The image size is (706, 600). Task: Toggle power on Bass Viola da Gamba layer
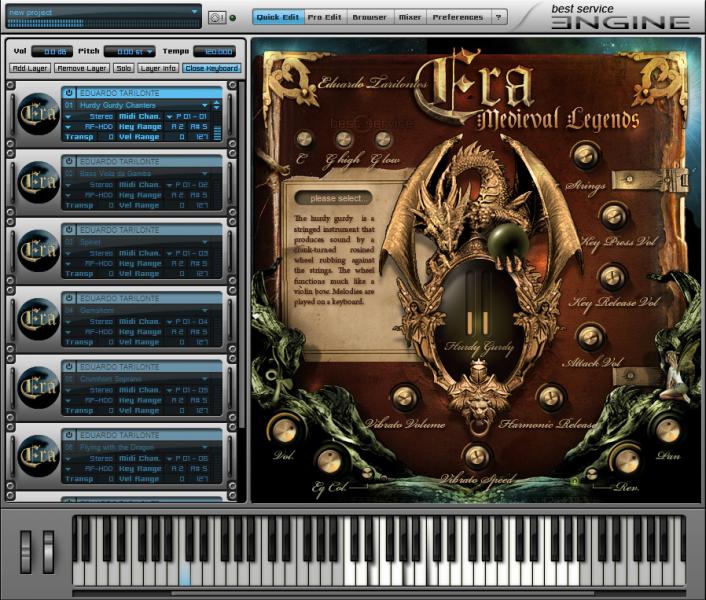point(69,161)
